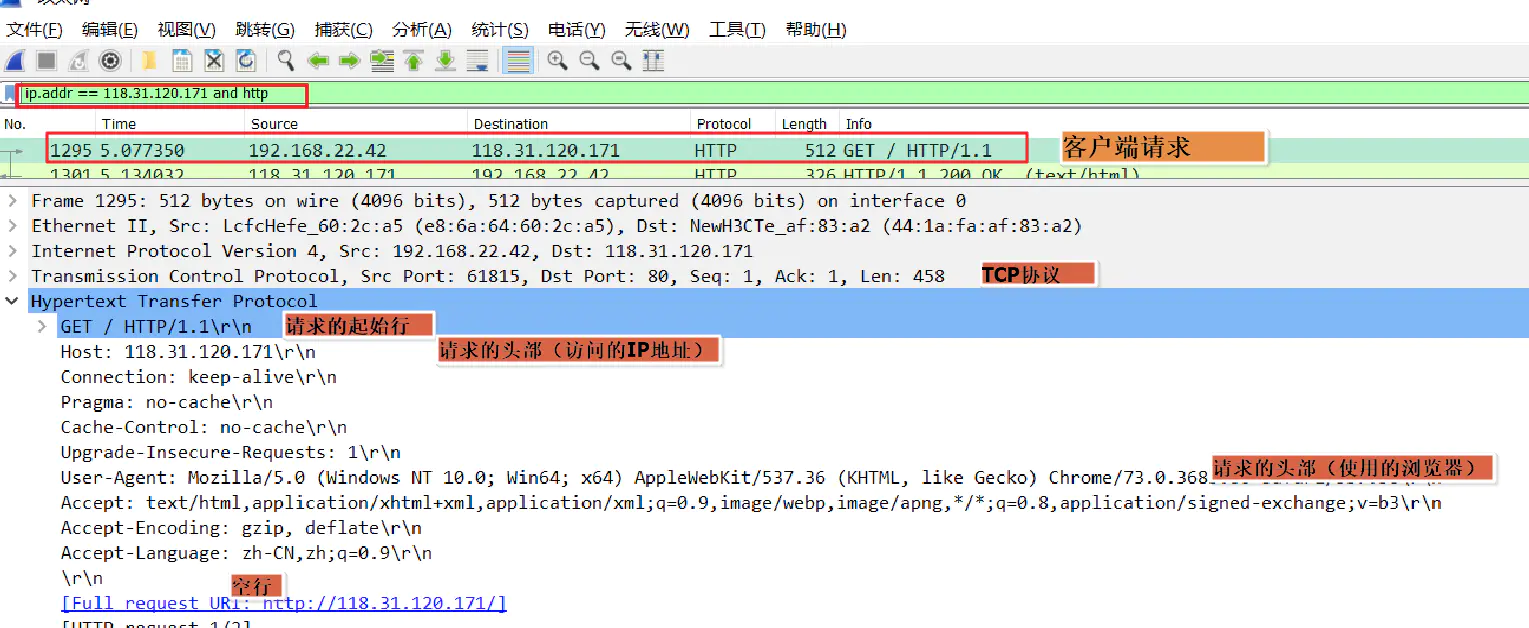Viewport: 1529px width, 628px height.
Task: Open the 分析(A) menu
Action: [x=421, y=30]
